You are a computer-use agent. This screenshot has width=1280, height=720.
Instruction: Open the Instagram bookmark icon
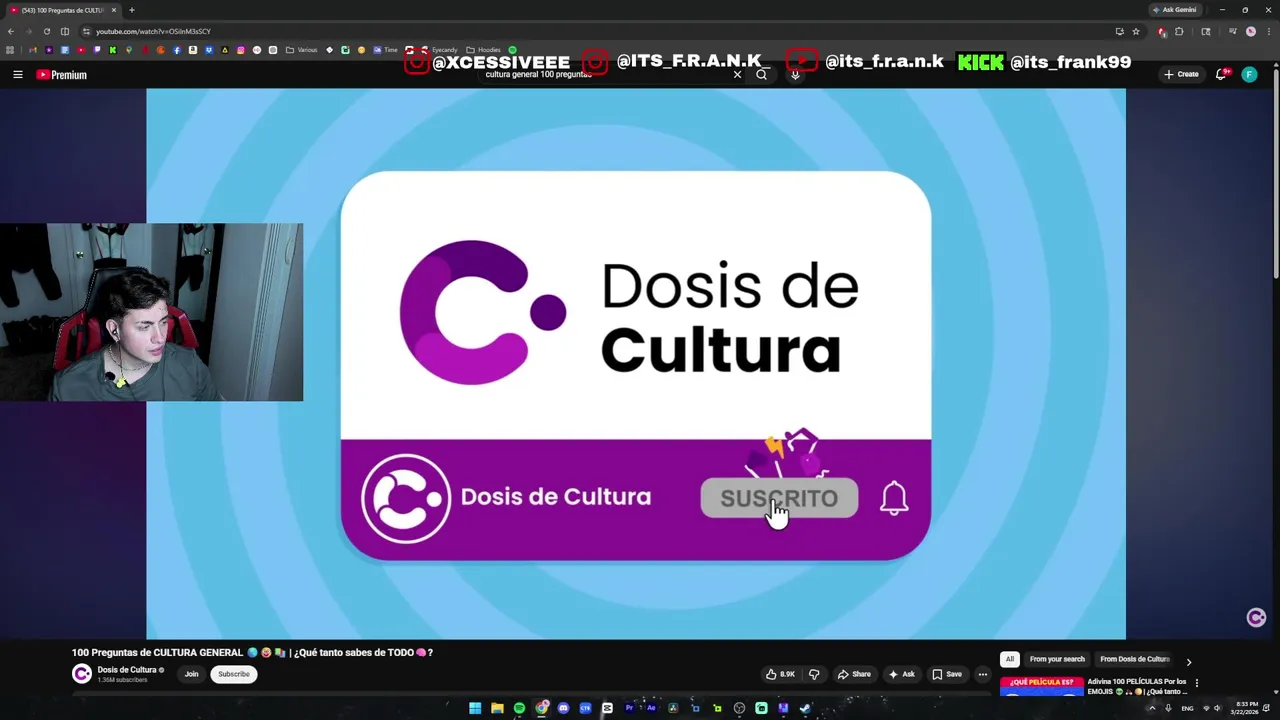(241, 50)
